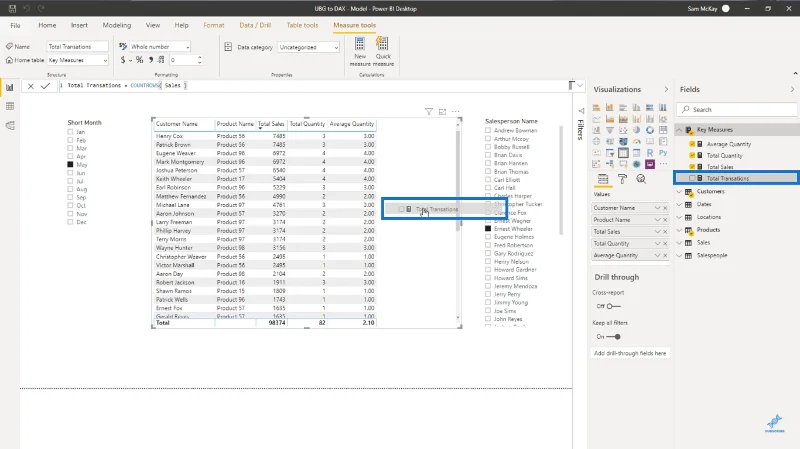Screen dimensions: 800x449
Task: Check the Jan box in Short Month slicer
Action: (x=70, y=132)
